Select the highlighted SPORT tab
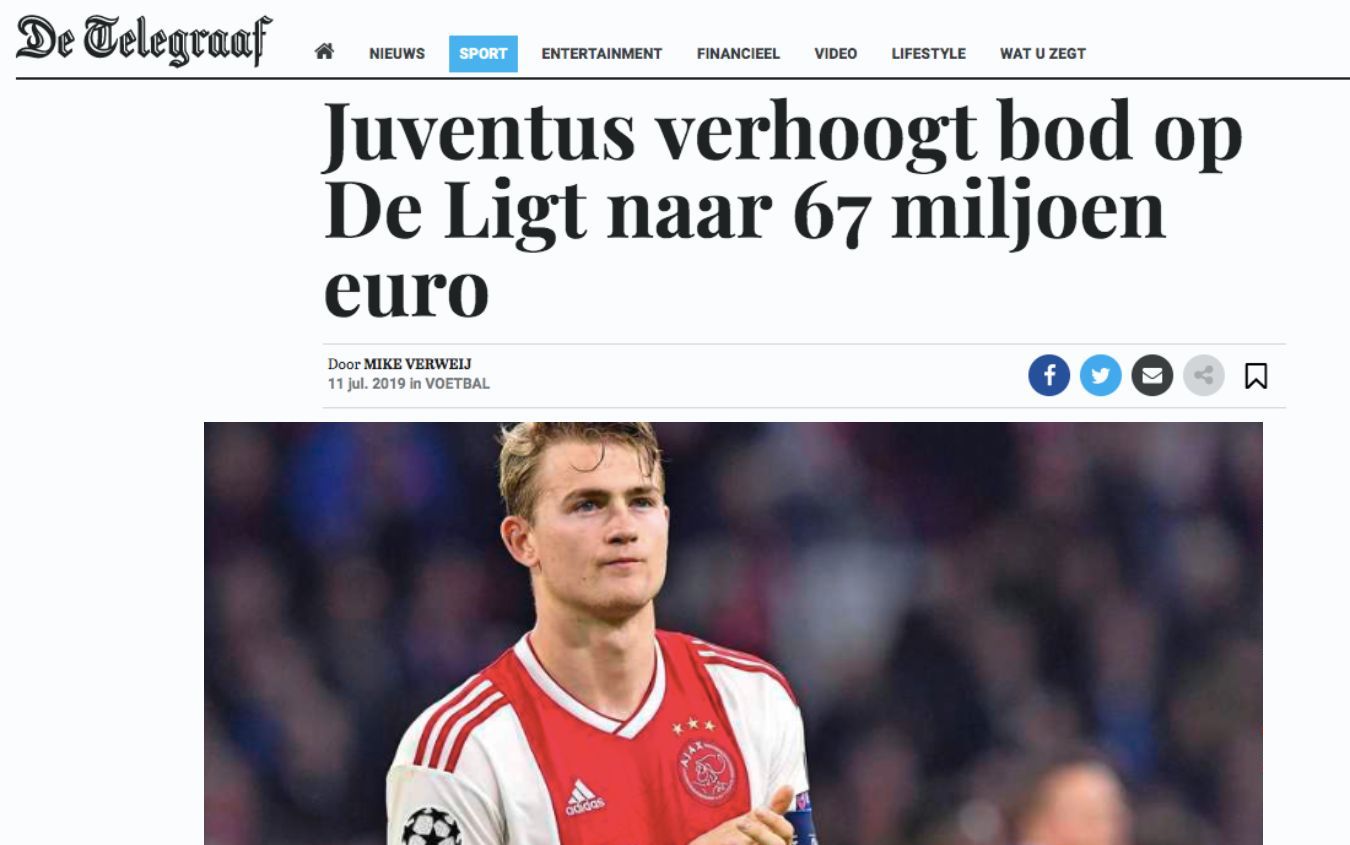1350x845 pixels. [483, 54]
